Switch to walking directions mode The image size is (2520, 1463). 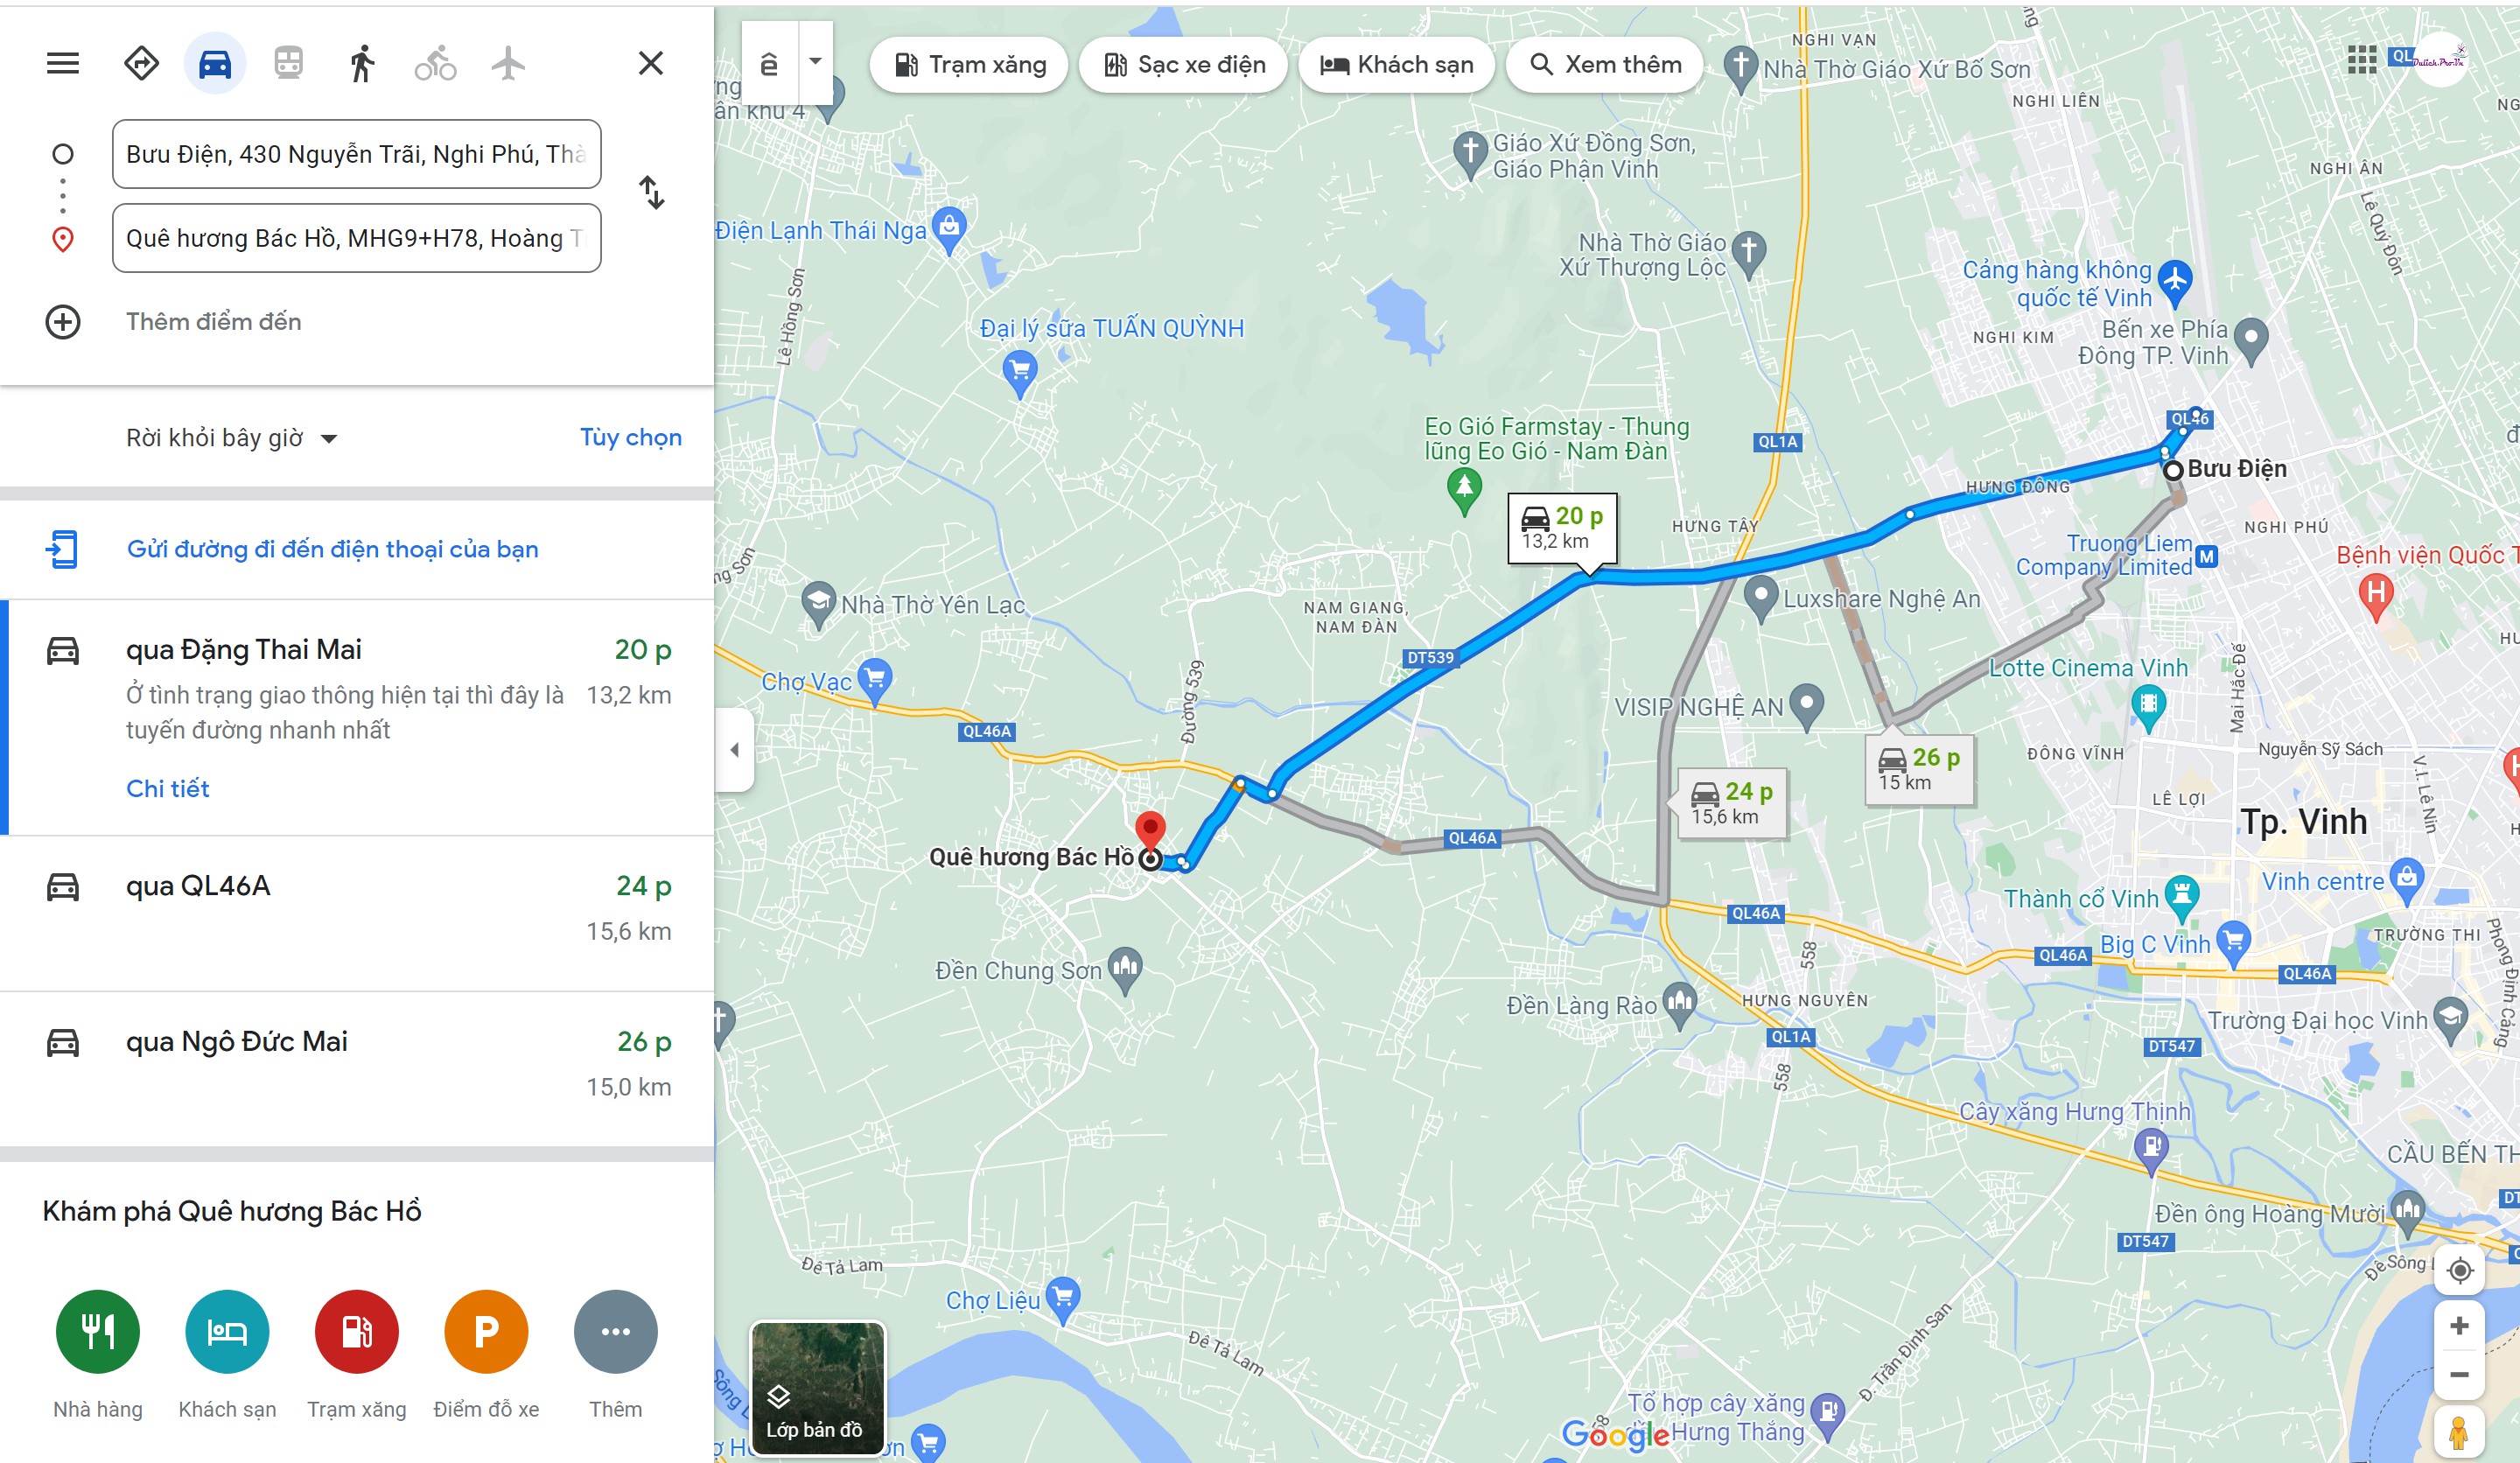[x=362, y=63]
